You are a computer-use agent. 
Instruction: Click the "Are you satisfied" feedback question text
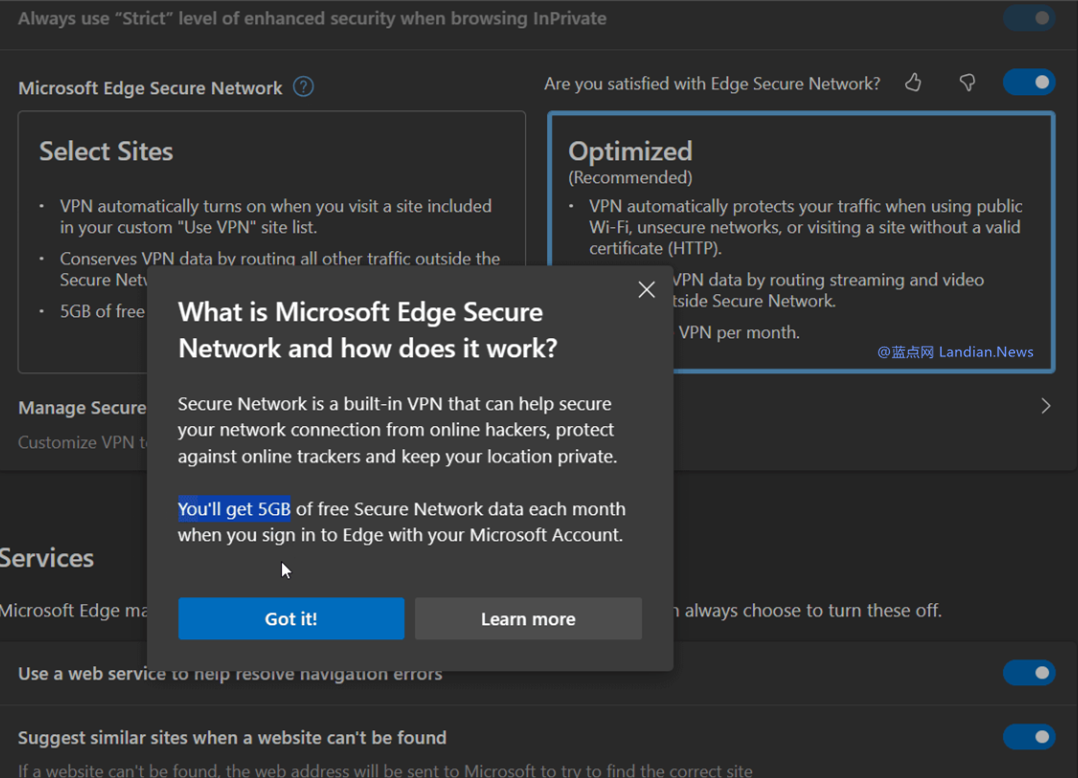point(712,84)
